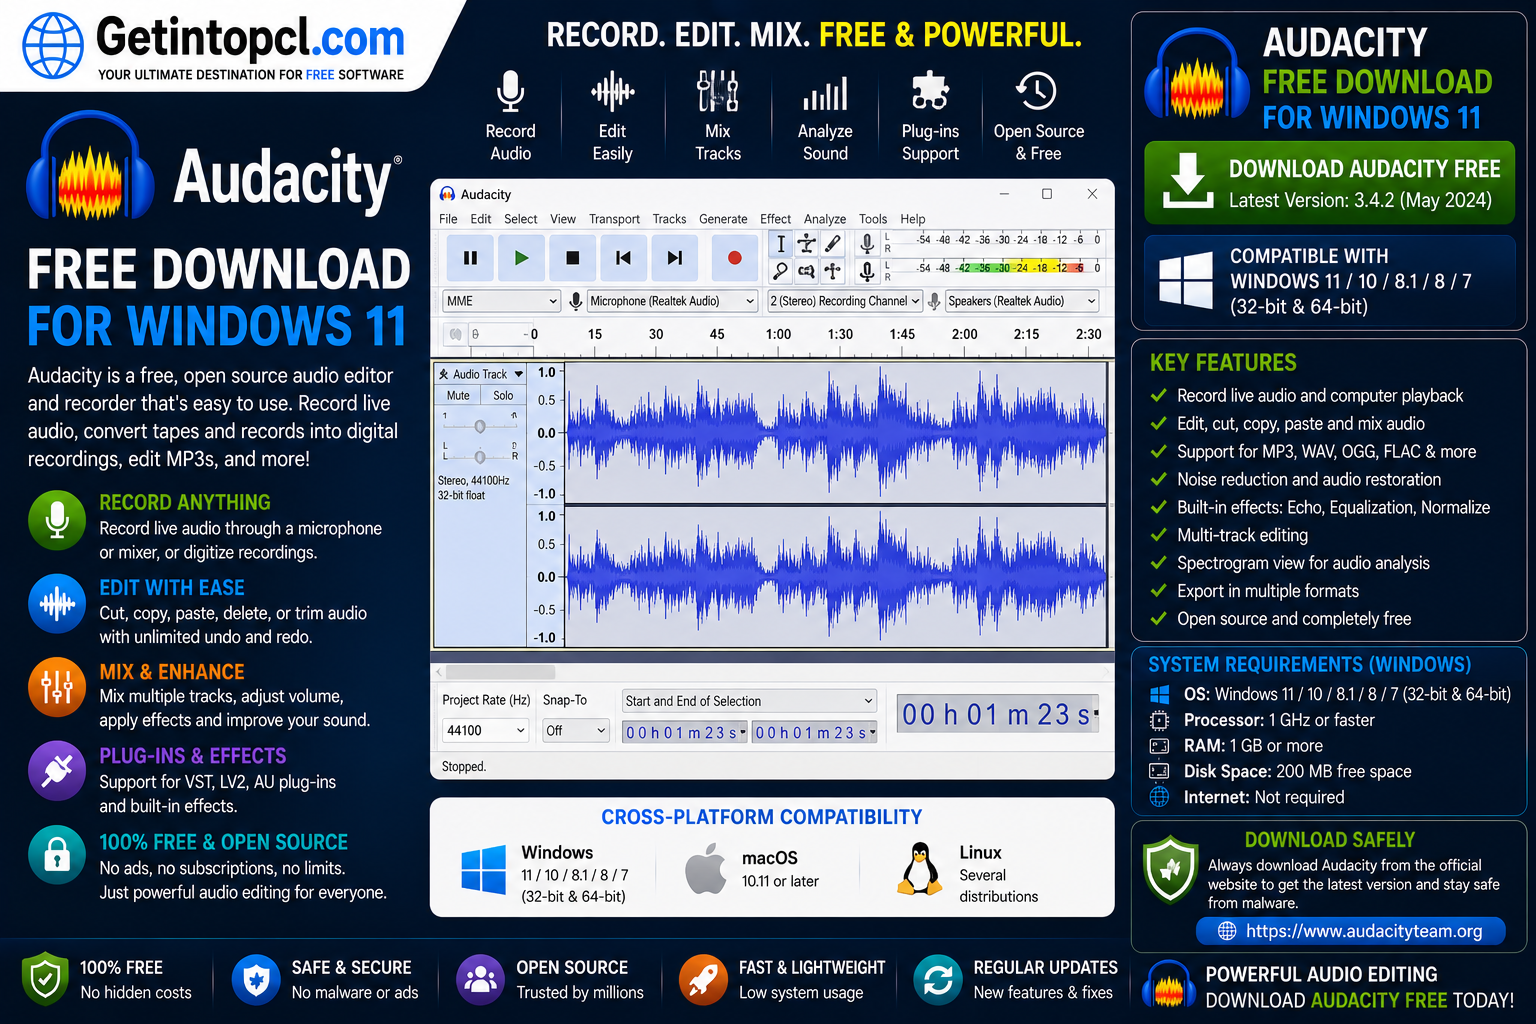Click the playback meter icon below the microphone

pos(867,270)
